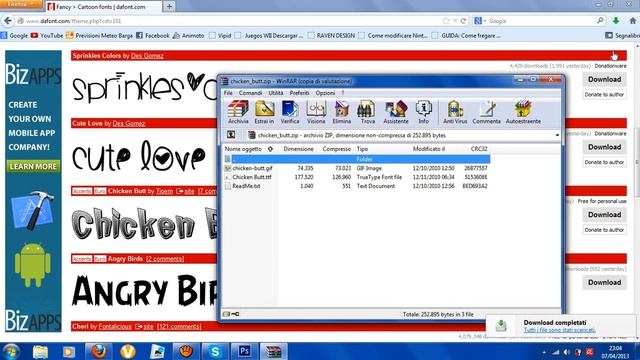Screen dimensions: 640x360
Task: Open Firefox from the taskbar
Action: point(98,351)
